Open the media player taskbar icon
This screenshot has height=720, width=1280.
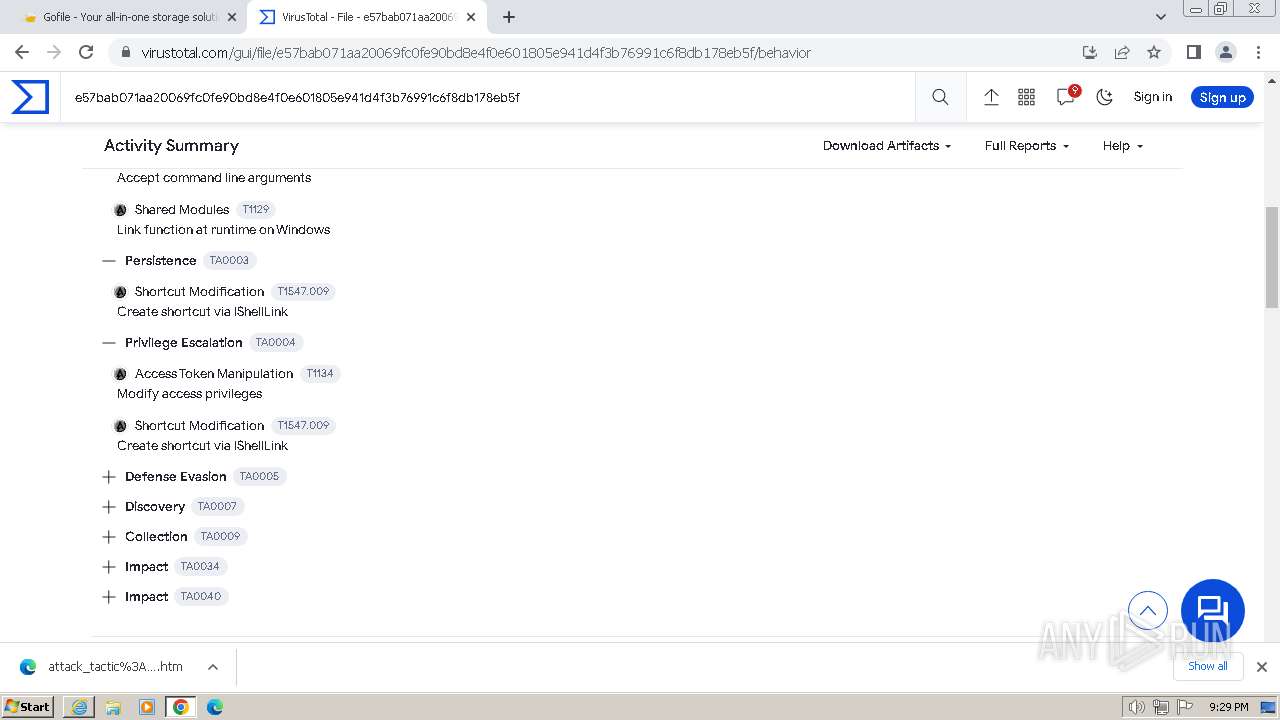(147, 707)
